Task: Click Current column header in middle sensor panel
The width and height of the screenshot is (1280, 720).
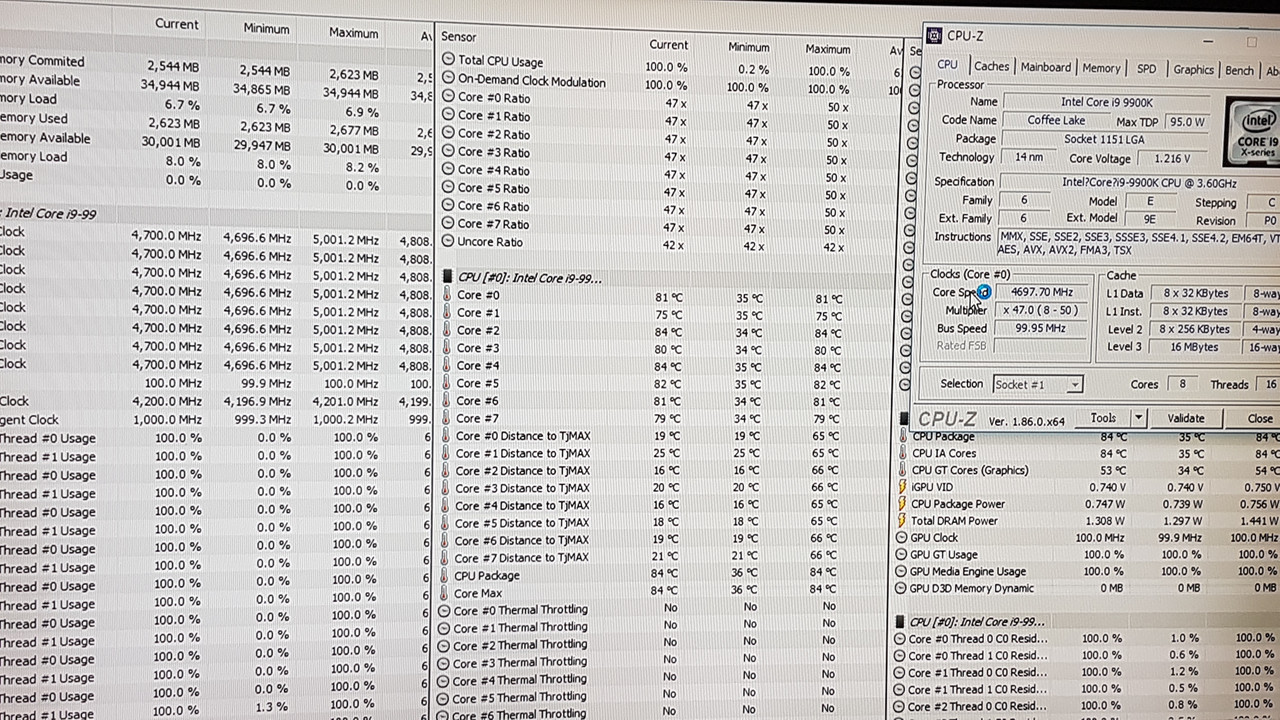Action: click(668, 45)
